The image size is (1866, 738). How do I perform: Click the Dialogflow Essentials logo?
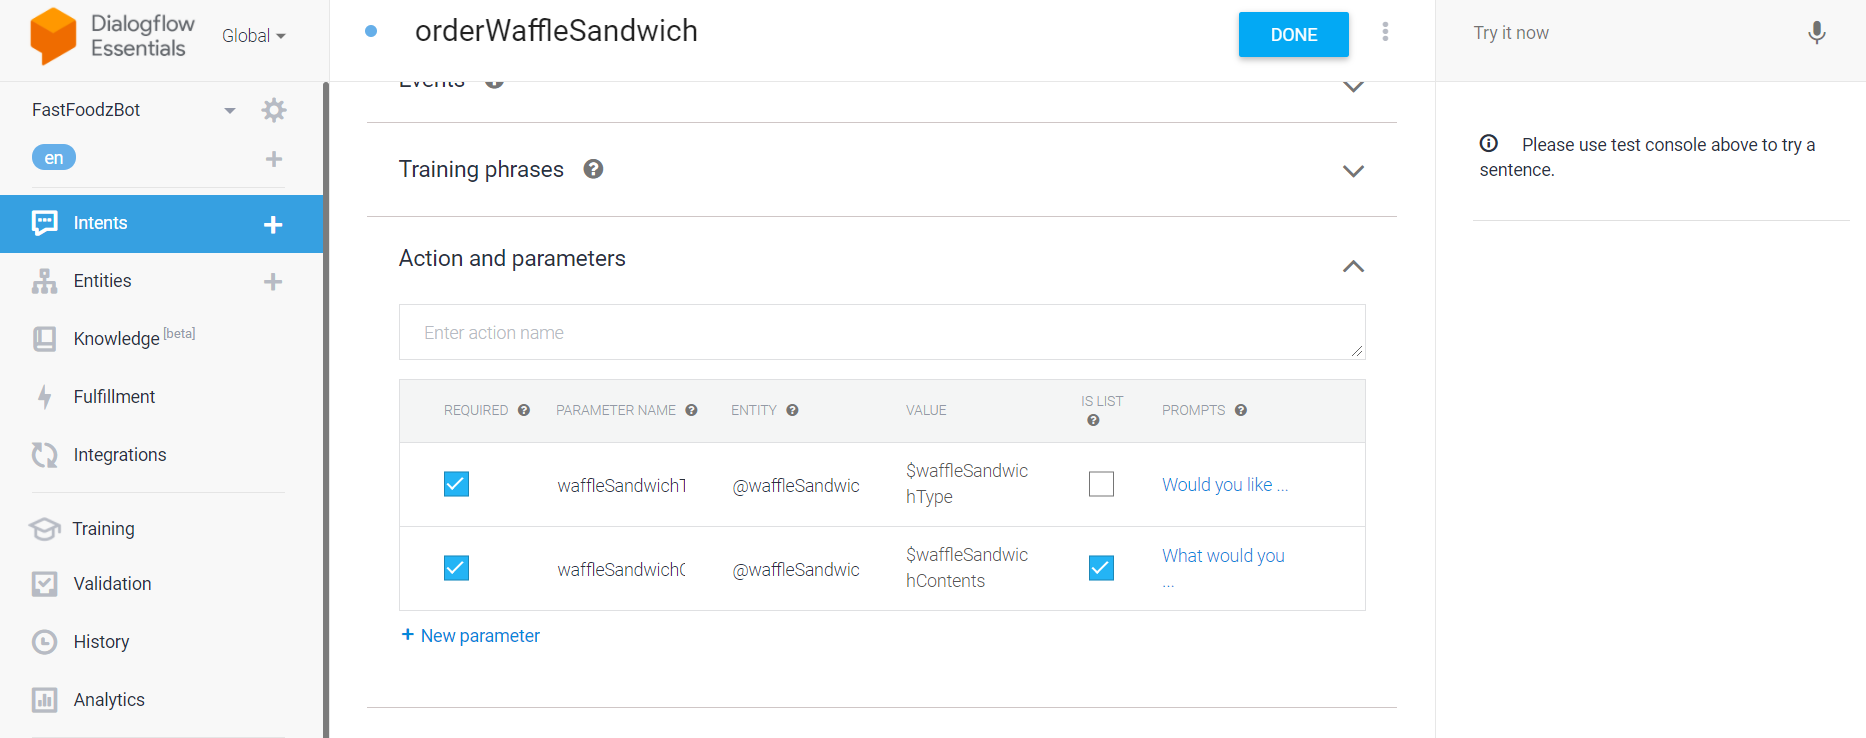point(53,35)
